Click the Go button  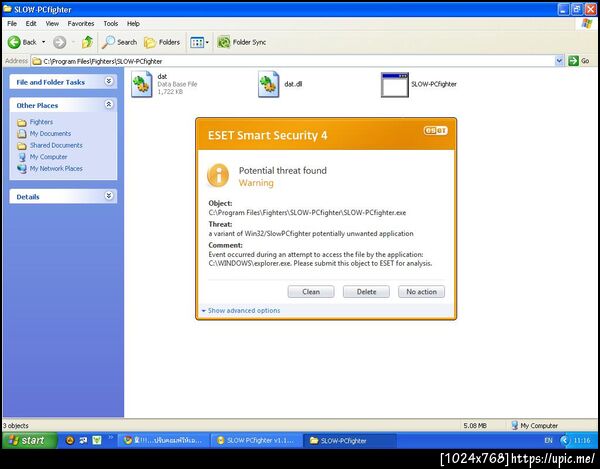tap(579, 61)
